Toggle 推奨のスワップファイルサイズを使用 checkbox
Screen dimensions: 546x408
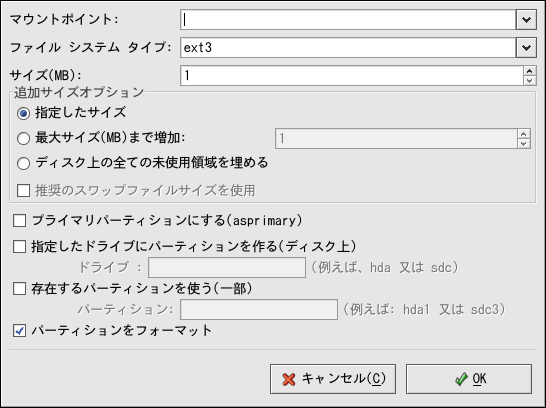23,191
